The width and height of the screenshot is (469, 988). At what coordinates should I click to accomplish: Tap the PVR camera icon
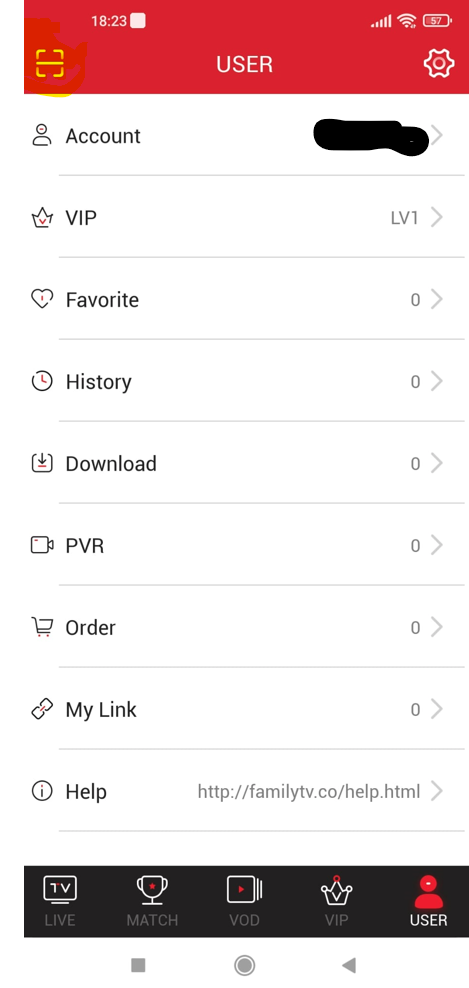[x=42, y=545]
